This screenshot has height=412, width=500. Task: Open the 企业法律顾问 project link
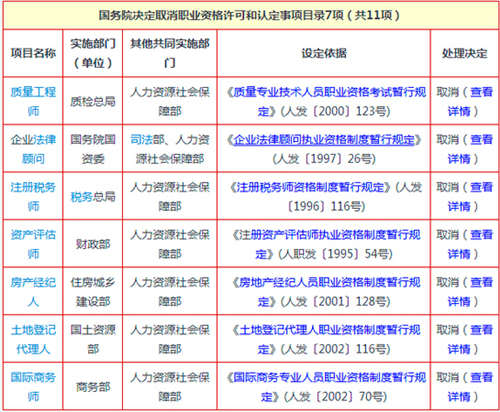coord(33,149)
